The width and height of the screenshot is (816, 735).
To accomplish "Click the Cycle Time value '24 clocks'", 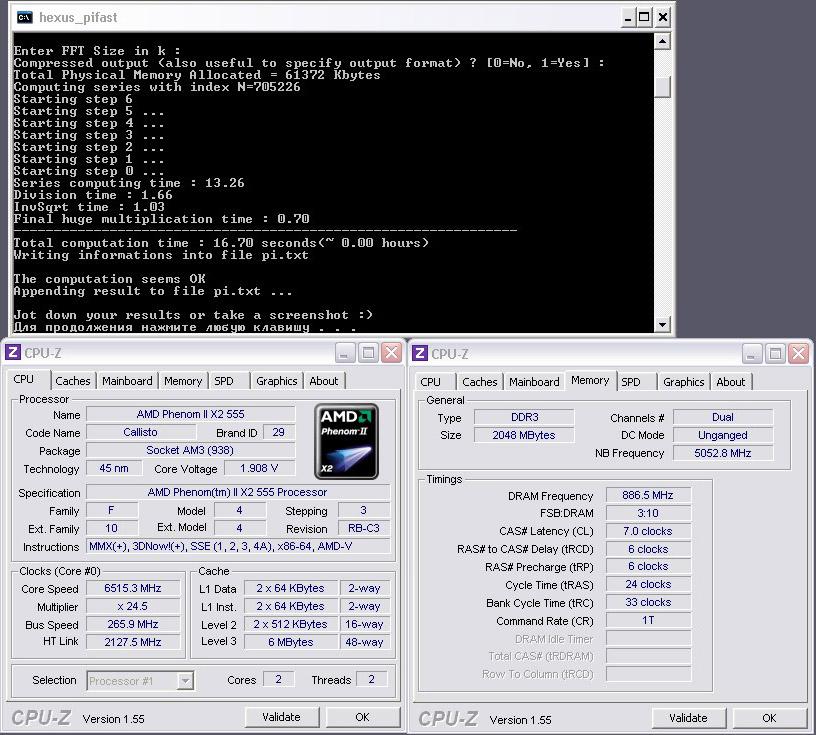I will (648, 585).
